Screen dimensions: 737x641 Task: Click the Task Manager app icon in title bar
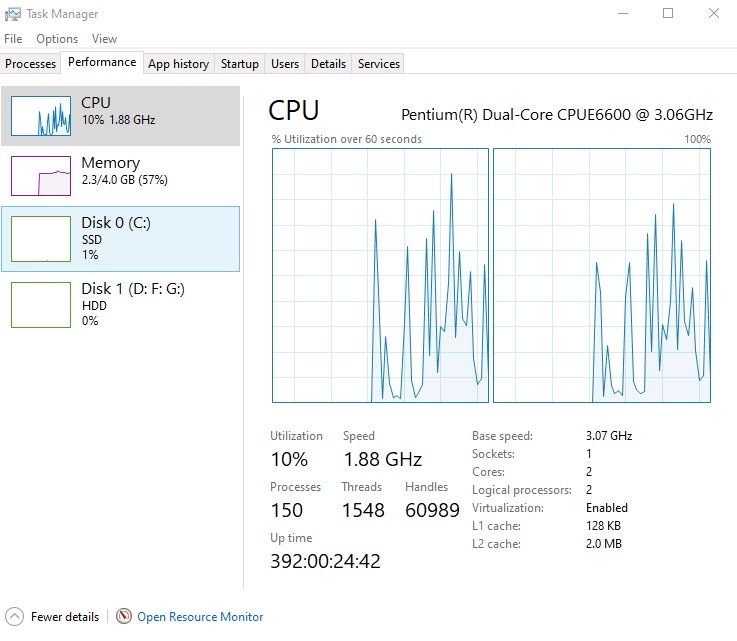coord(13,14)
